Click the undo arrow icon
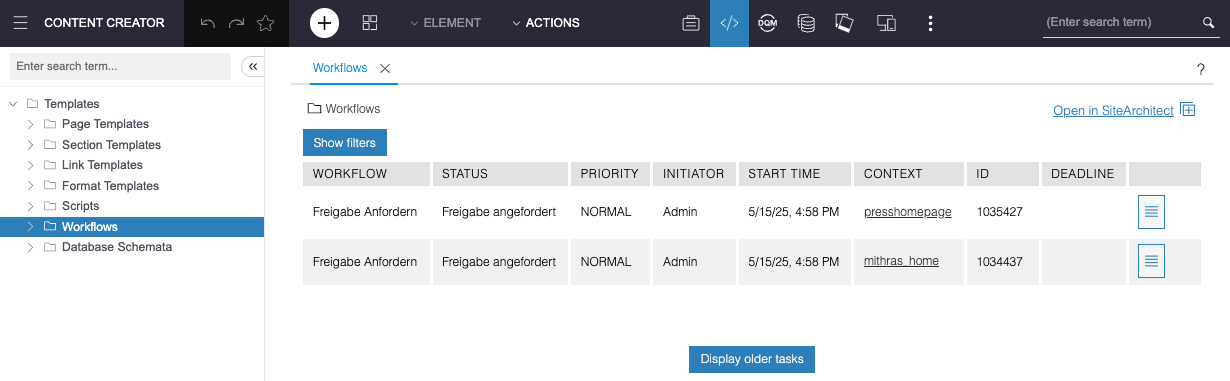The height and width of the screenshot is (381, 1230). click(207, 23)
